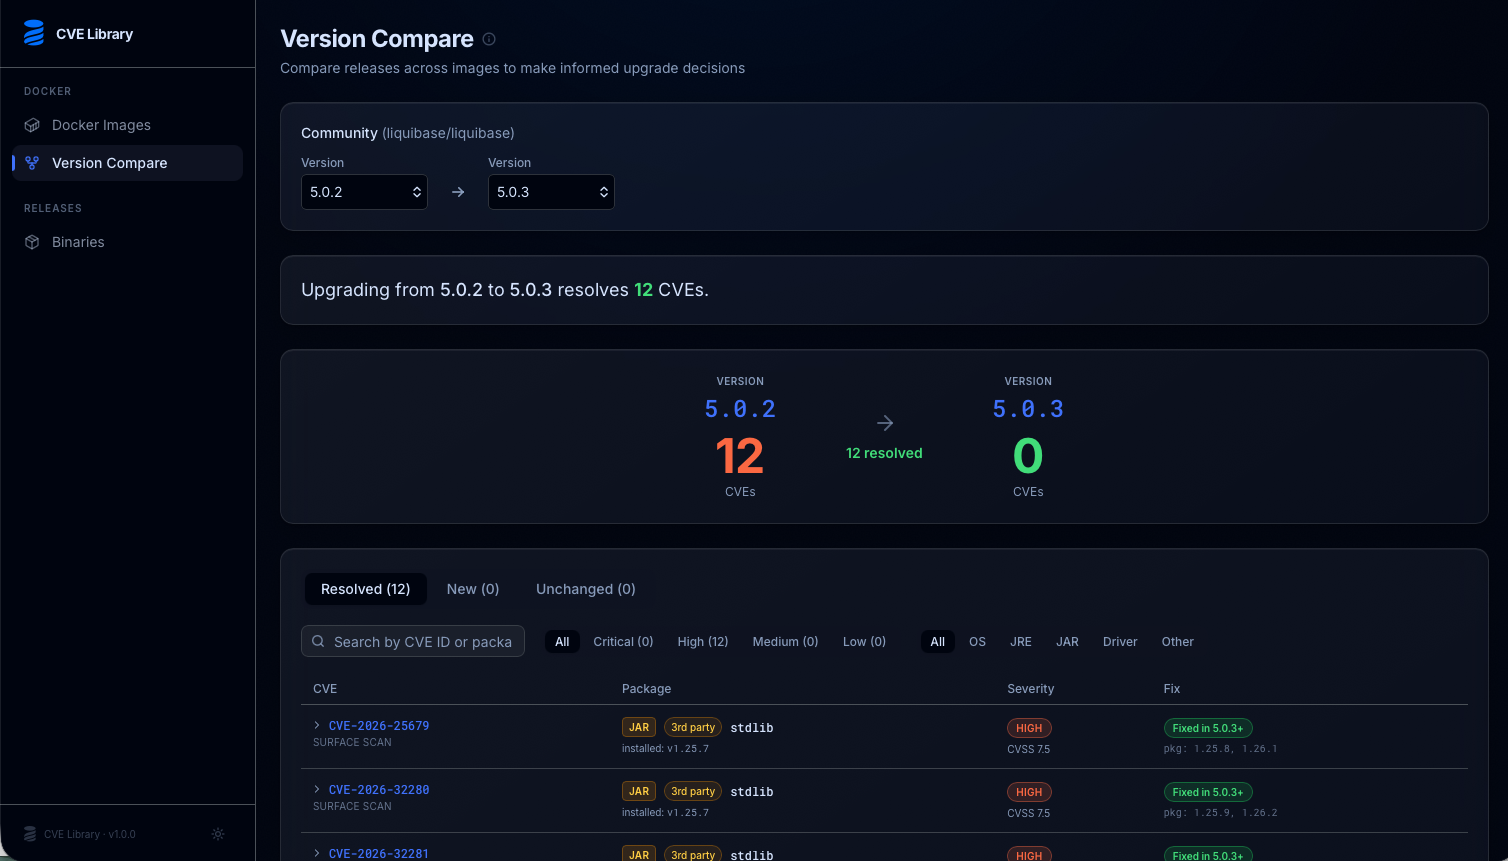Image resolution: width=1508 pixels, height=861 pixels.
Task: Click 'pkg: 1.25.8, 1.26.1' text
Action: (x=1220, y=749)
